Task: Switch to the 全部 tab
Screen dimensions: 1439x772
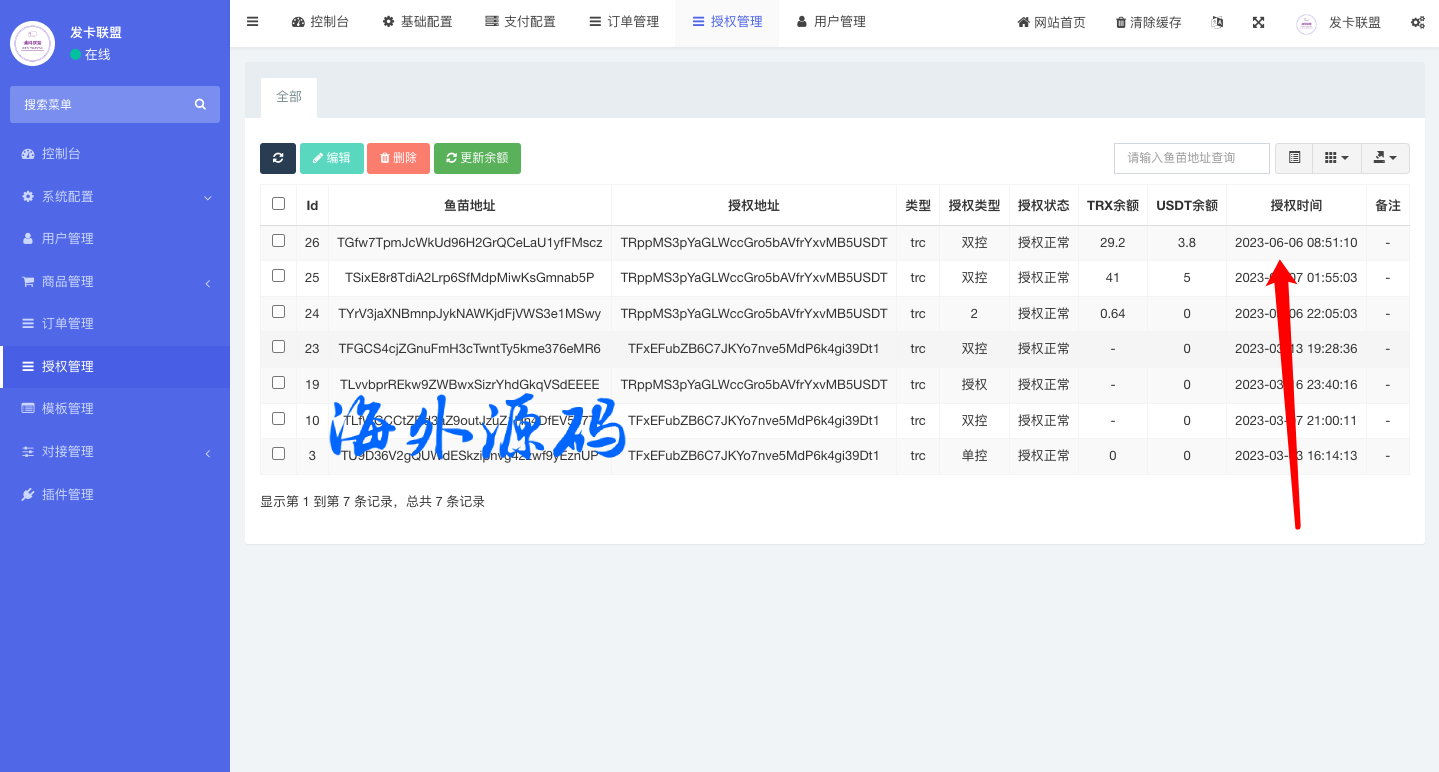Action: click(x=289, y=97)
